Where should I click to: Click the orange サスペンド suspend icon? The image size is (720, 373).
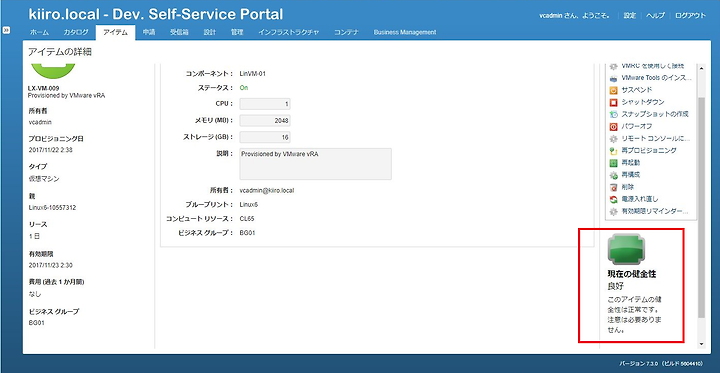coord(613,90)
